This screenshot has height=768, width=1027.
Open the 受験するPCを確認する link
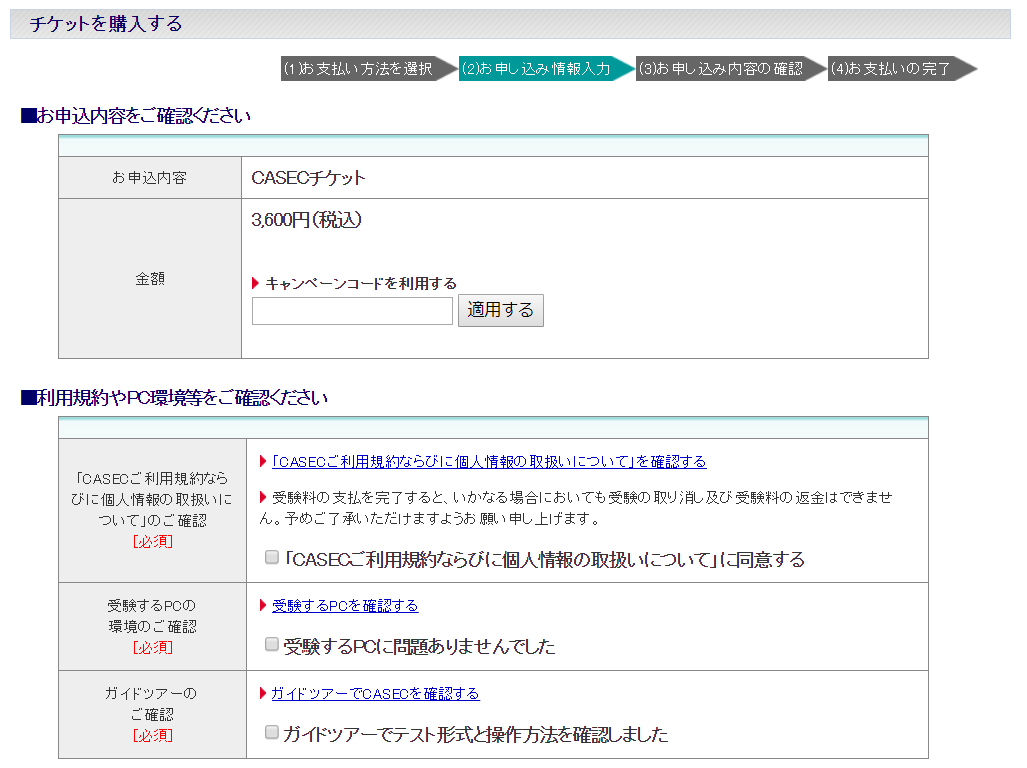(345, 606)
